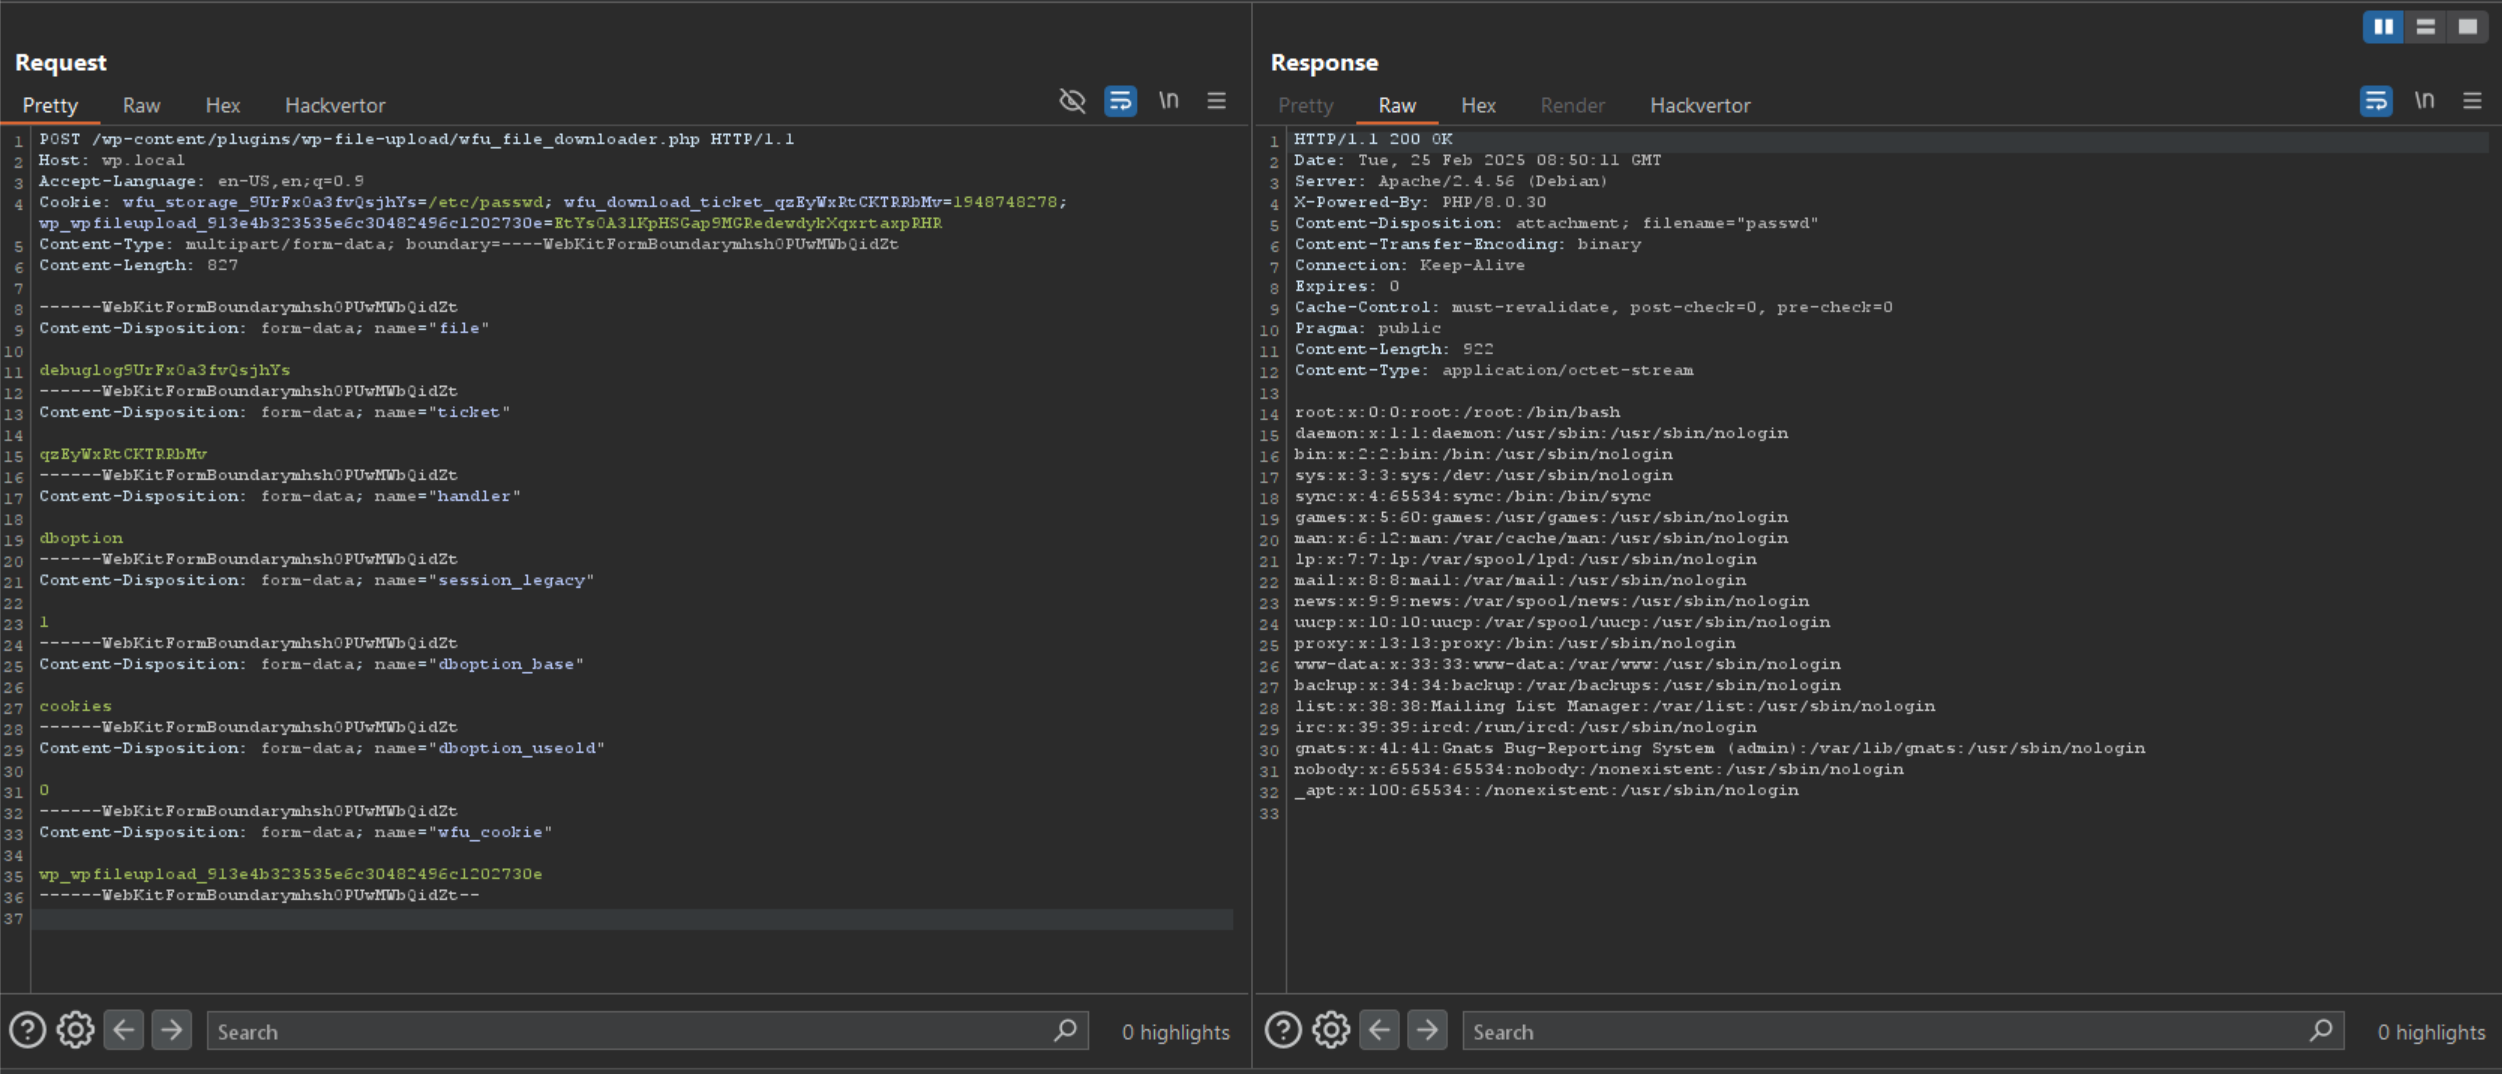Click the Response panel heading
This screenshot has width=2502, height=1074.
(x=1324, y=63)
